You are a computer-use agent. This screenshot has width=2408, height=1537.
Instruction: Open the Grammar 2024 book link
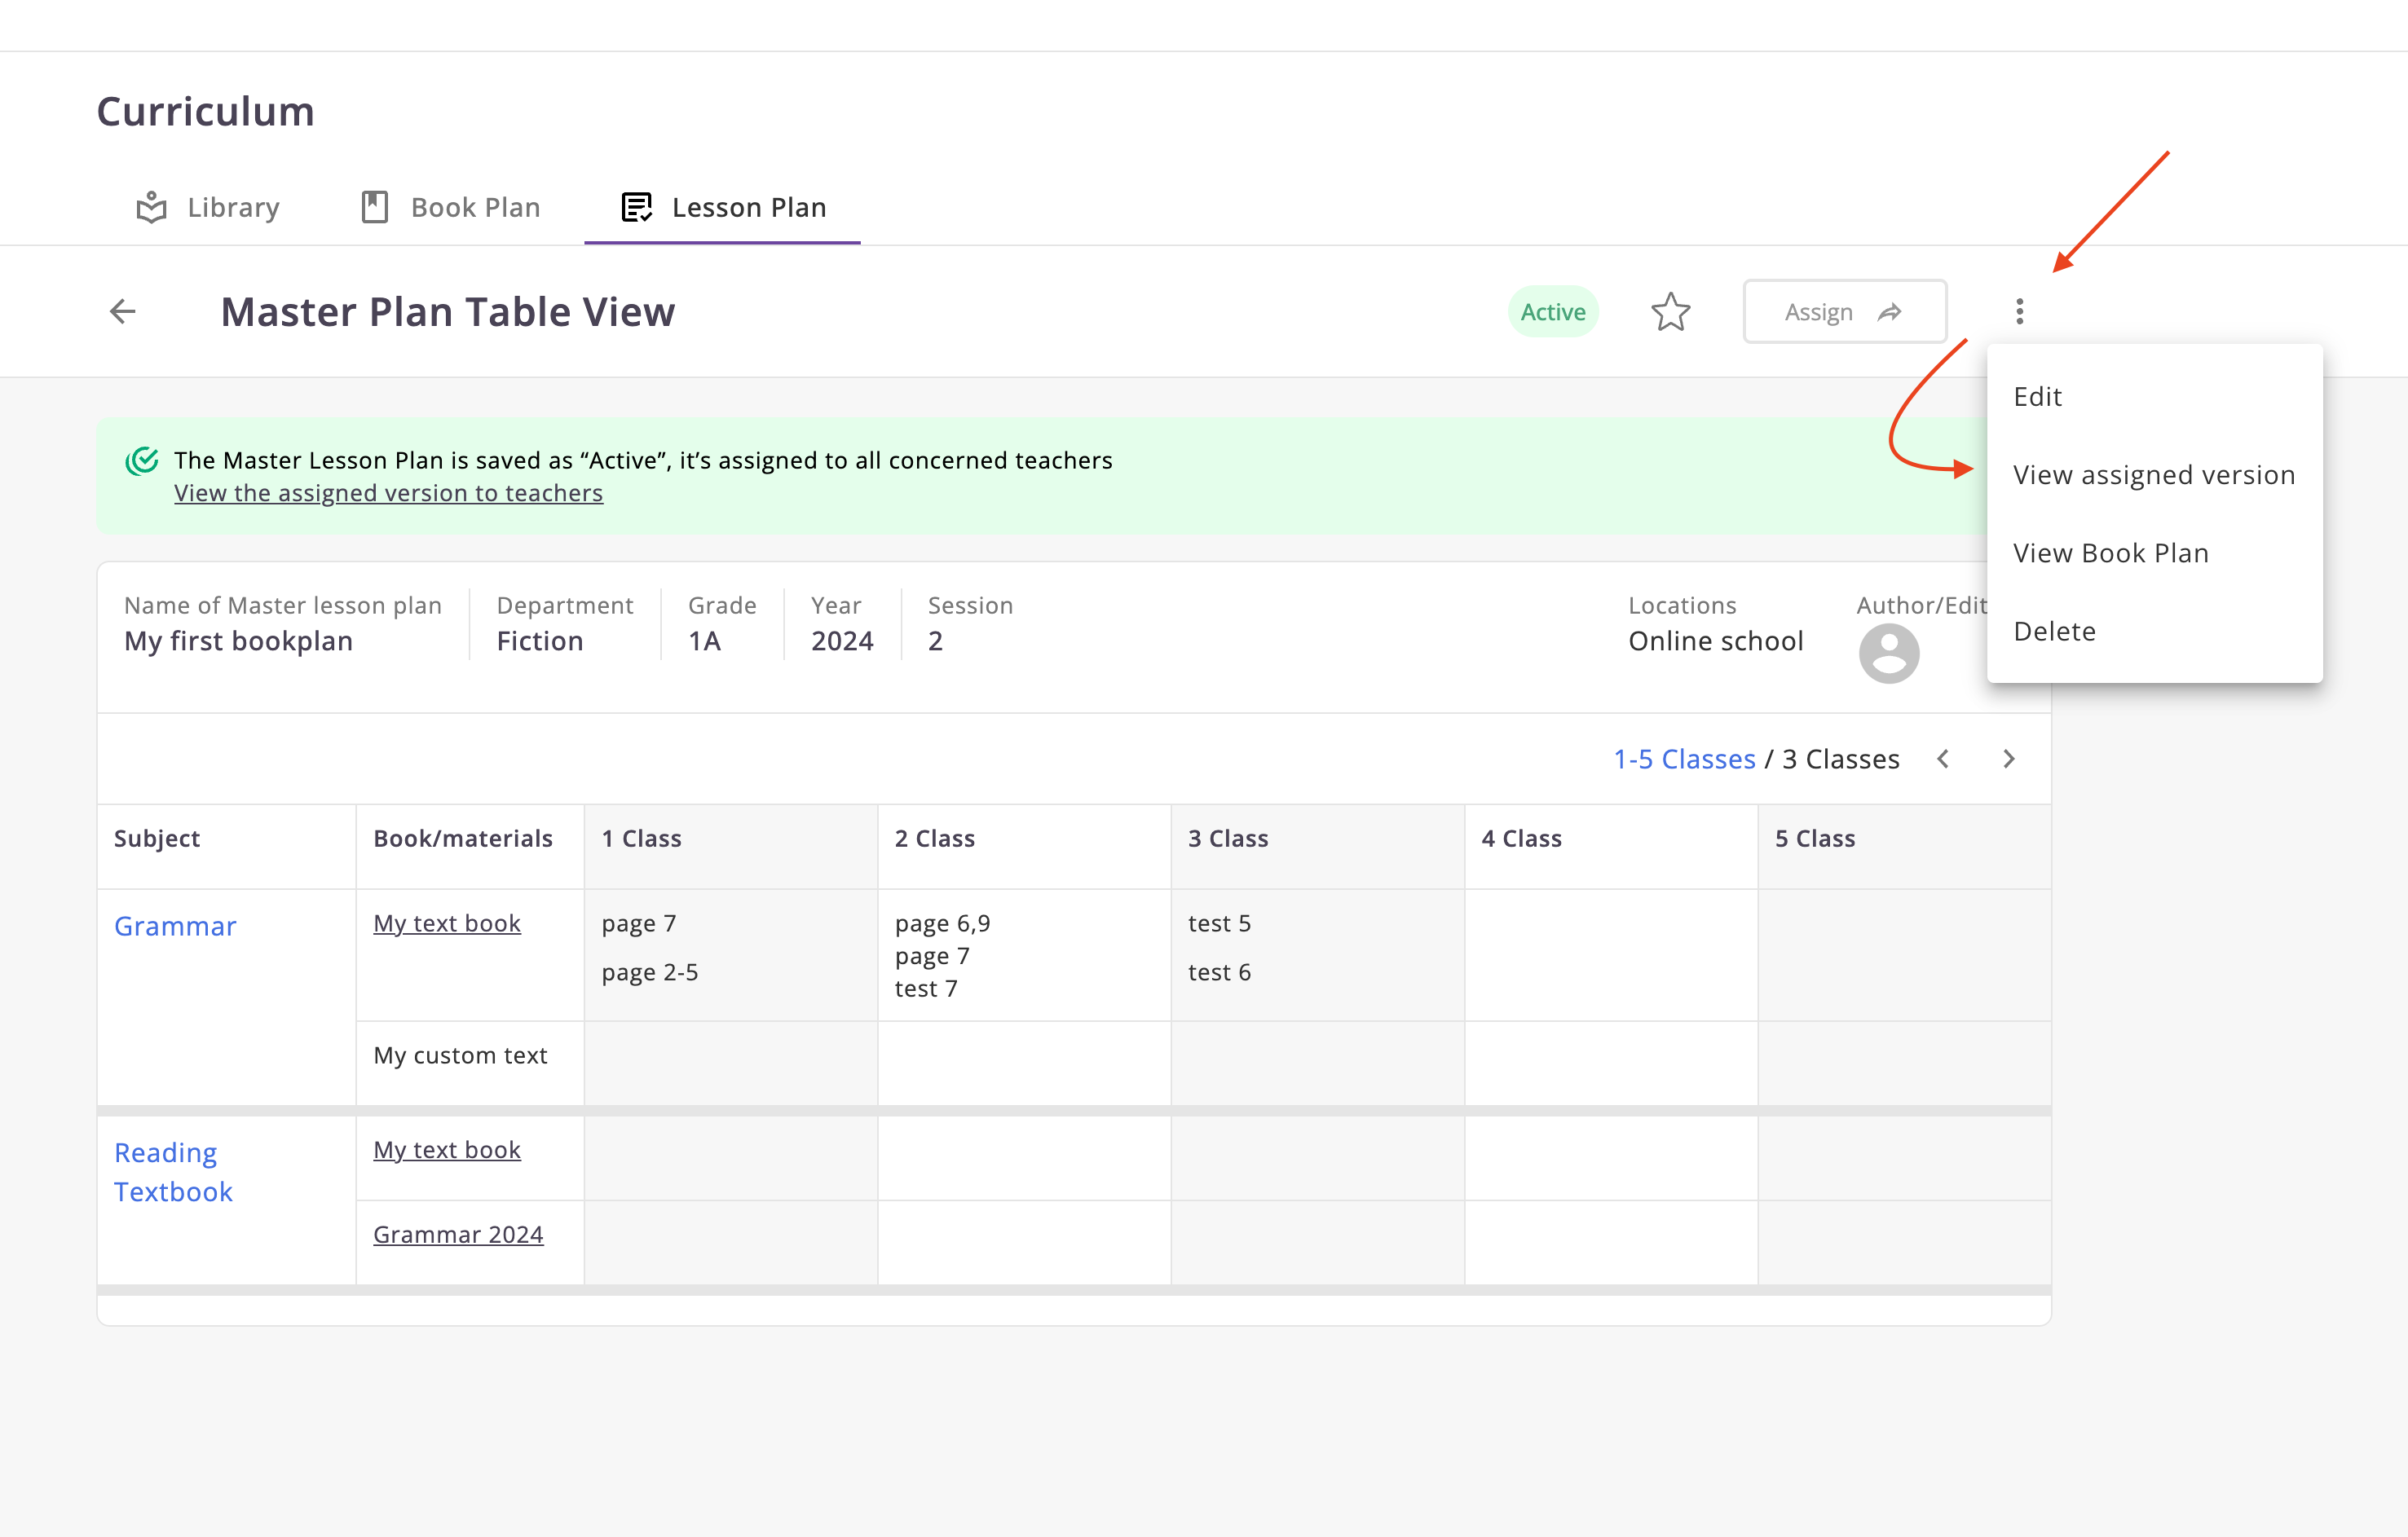pyautogui.click(x=458, y=1234)
